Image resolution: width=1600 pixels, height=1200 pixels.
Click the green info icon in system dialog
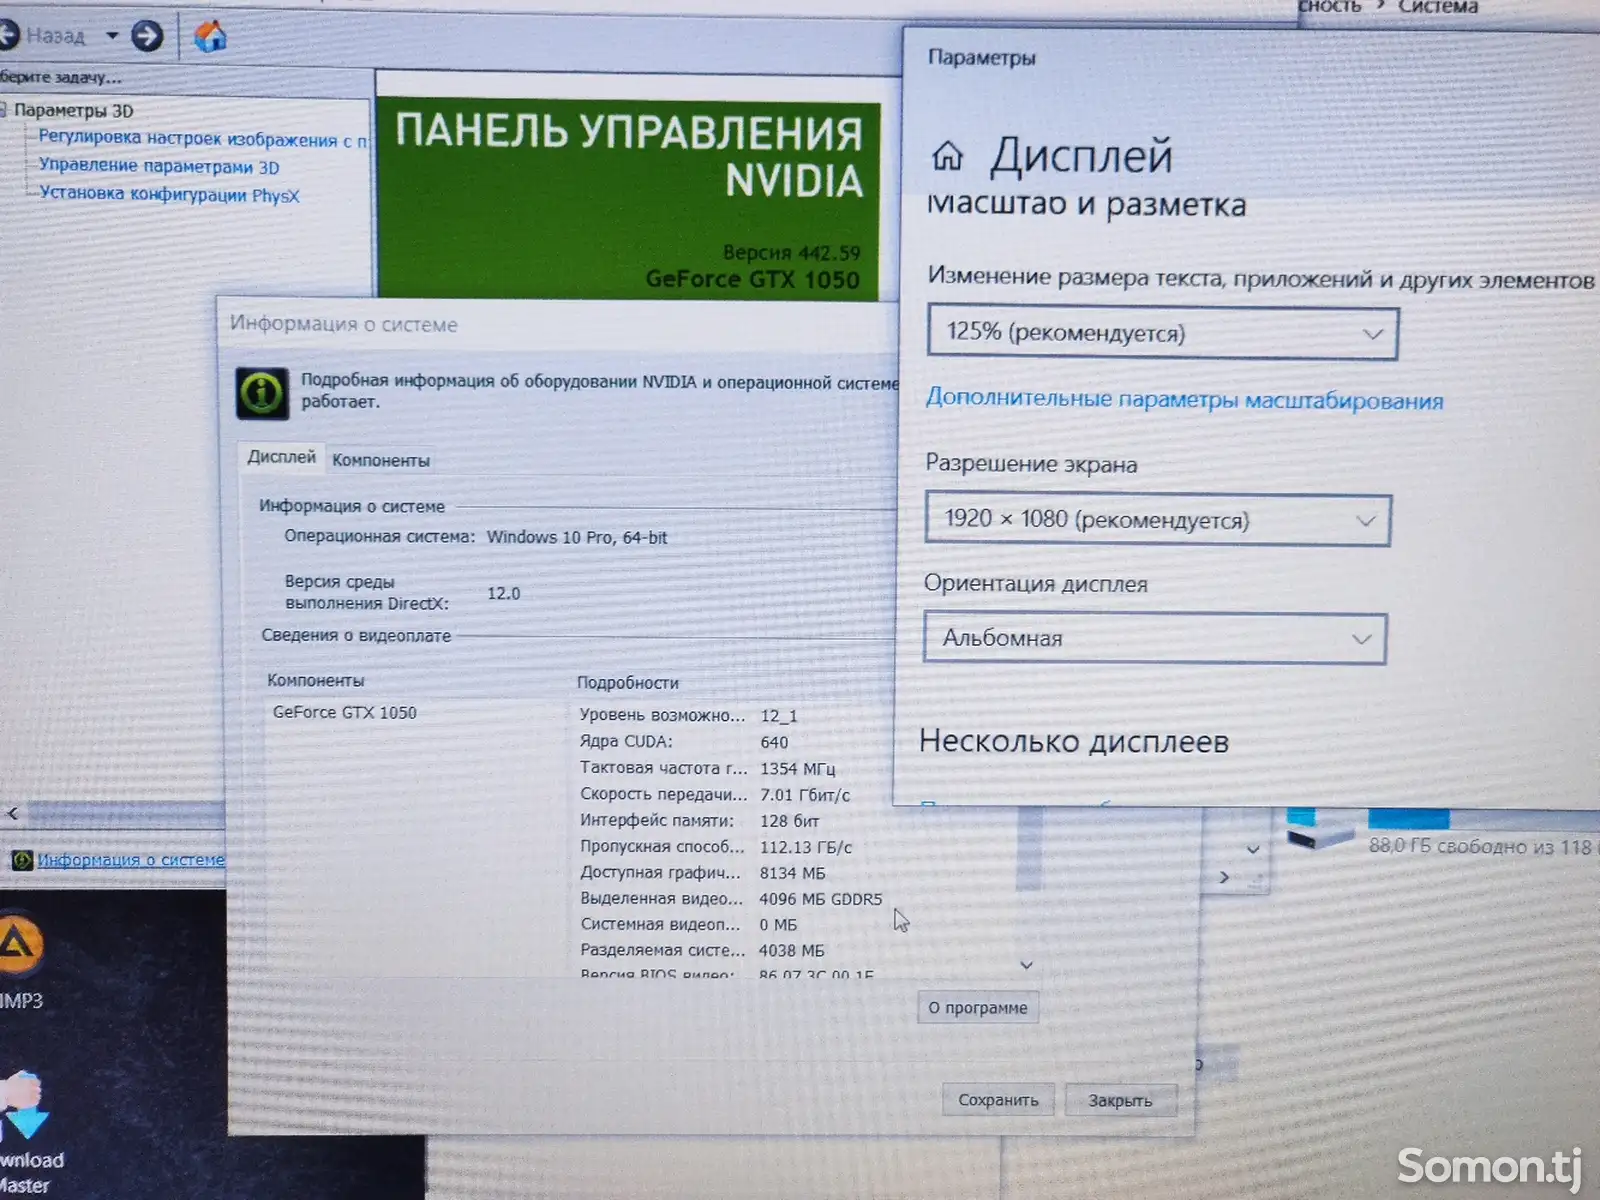point(262,392)
